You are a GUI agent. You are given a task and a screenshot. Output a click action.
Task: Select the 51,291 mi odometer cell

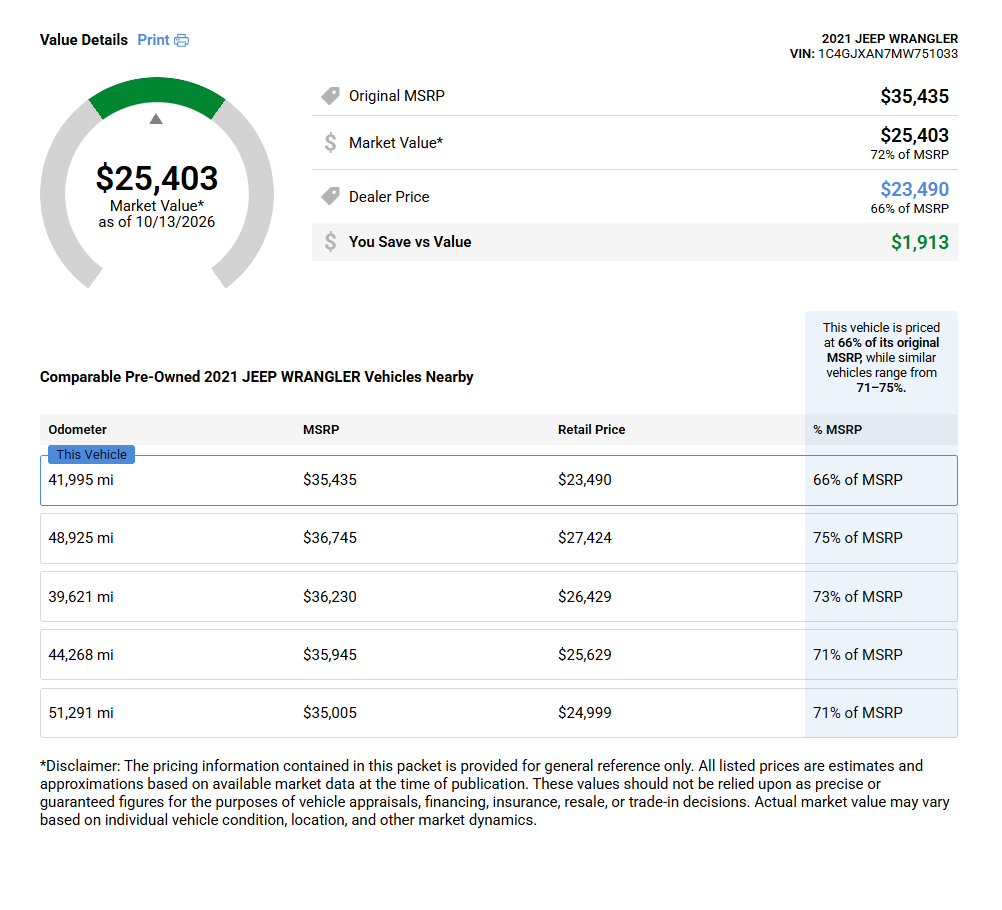(81, 713)
